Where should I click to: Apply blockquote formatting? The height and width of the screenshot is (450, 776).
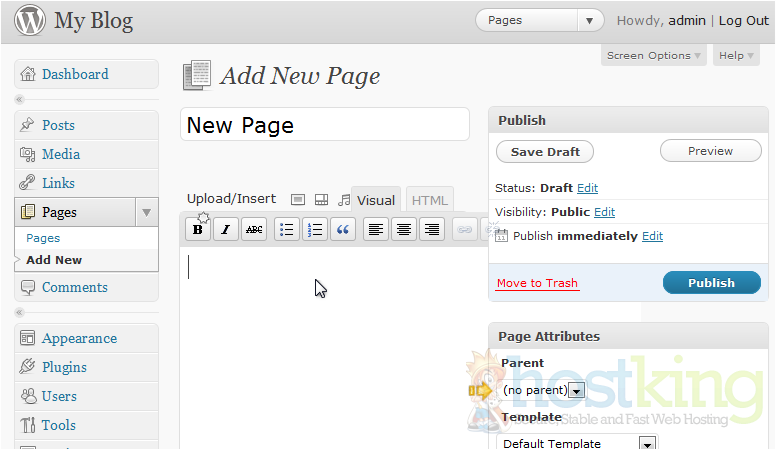point(343,230)
